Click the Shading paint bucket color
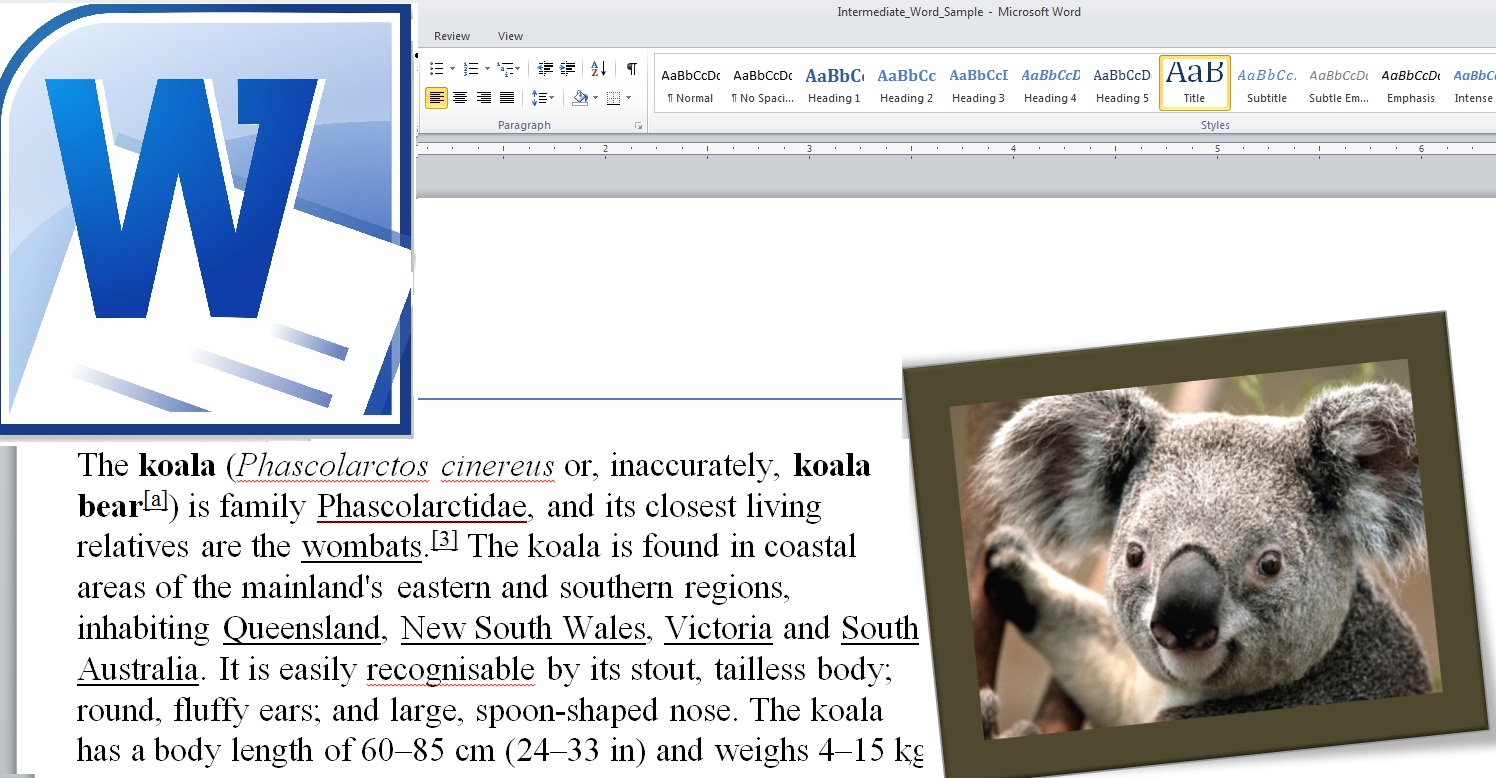This screenshot has height=778, width=1496. pos(580,98)
